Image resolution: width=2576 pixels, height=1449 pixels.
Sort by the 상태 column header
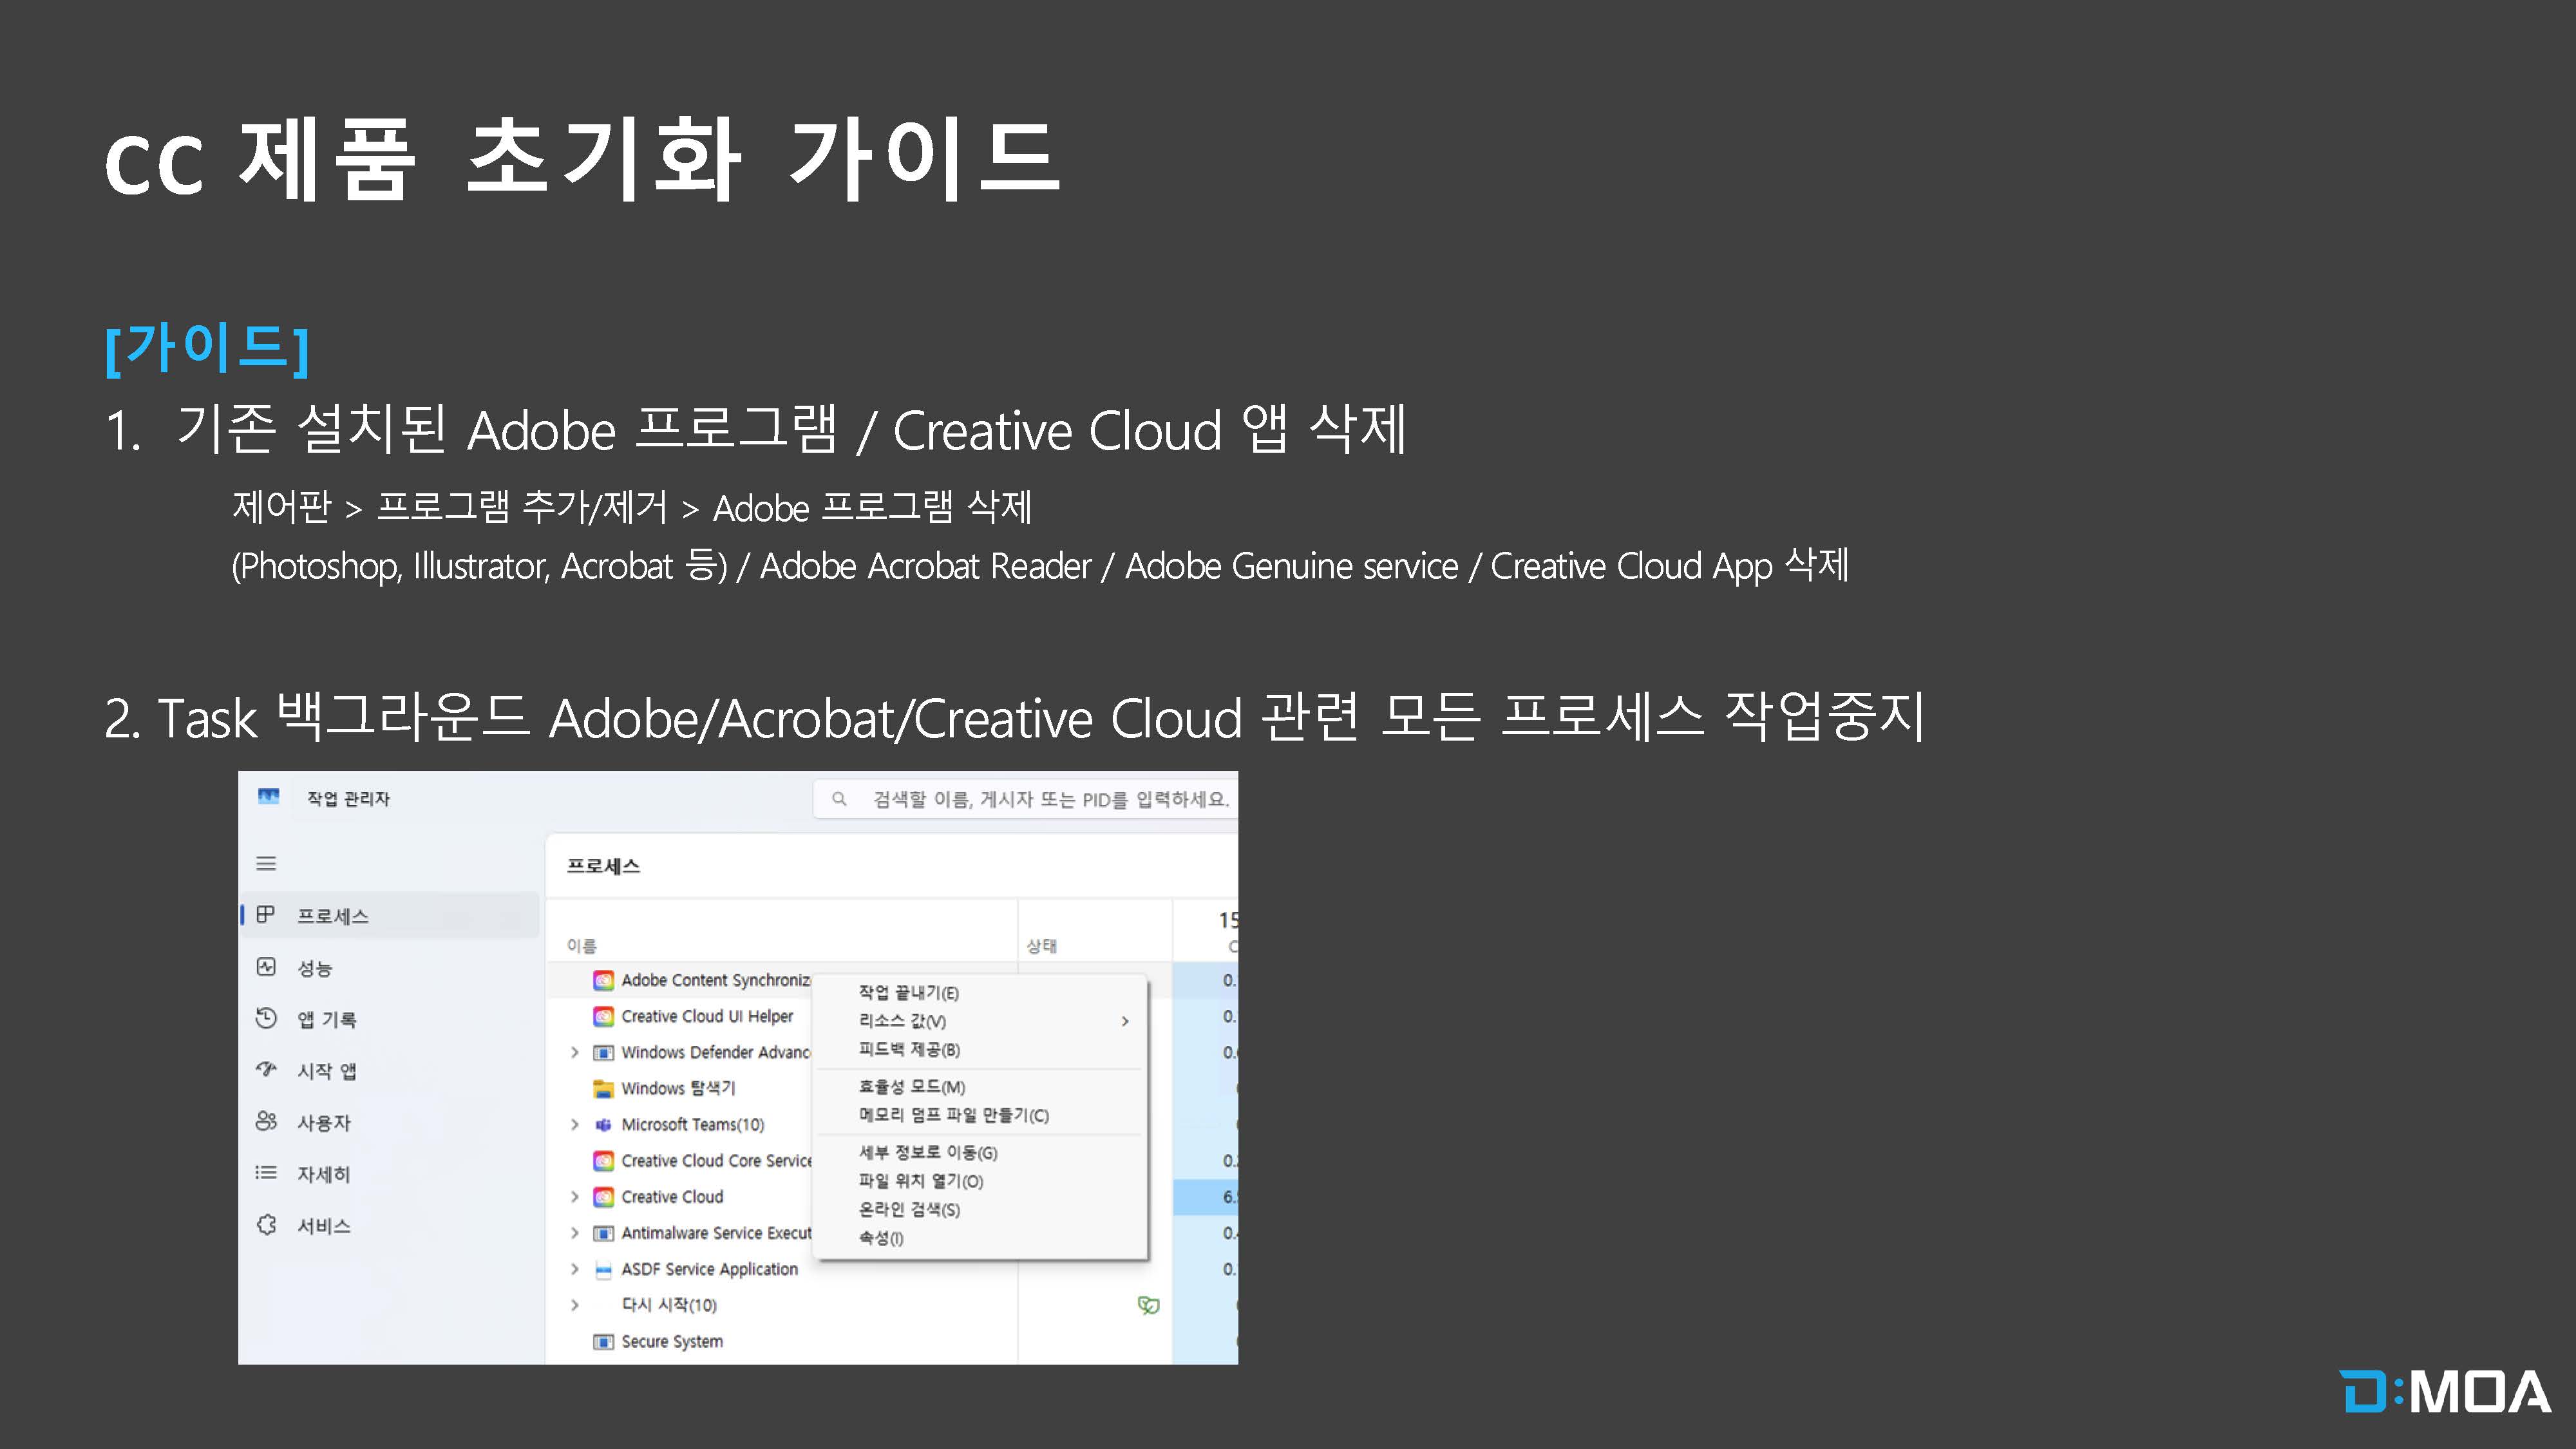click(x=1041, y=945)
